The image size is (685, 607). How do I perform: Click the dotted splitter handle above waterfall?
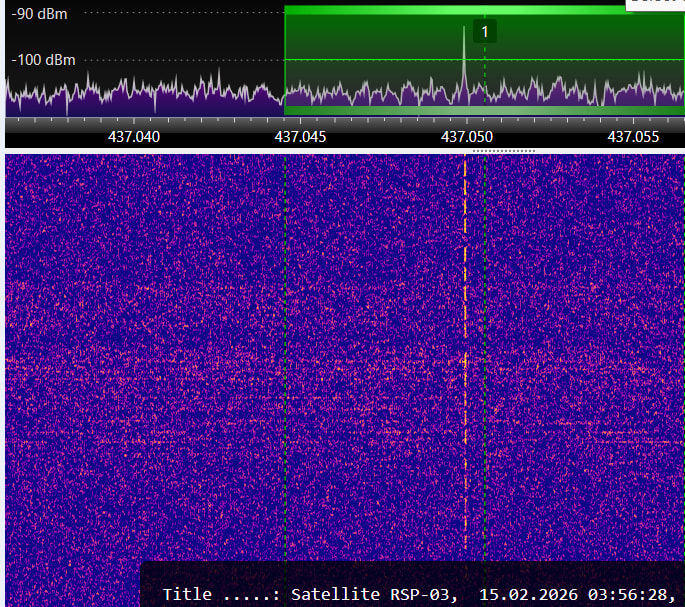coord(503,151)
